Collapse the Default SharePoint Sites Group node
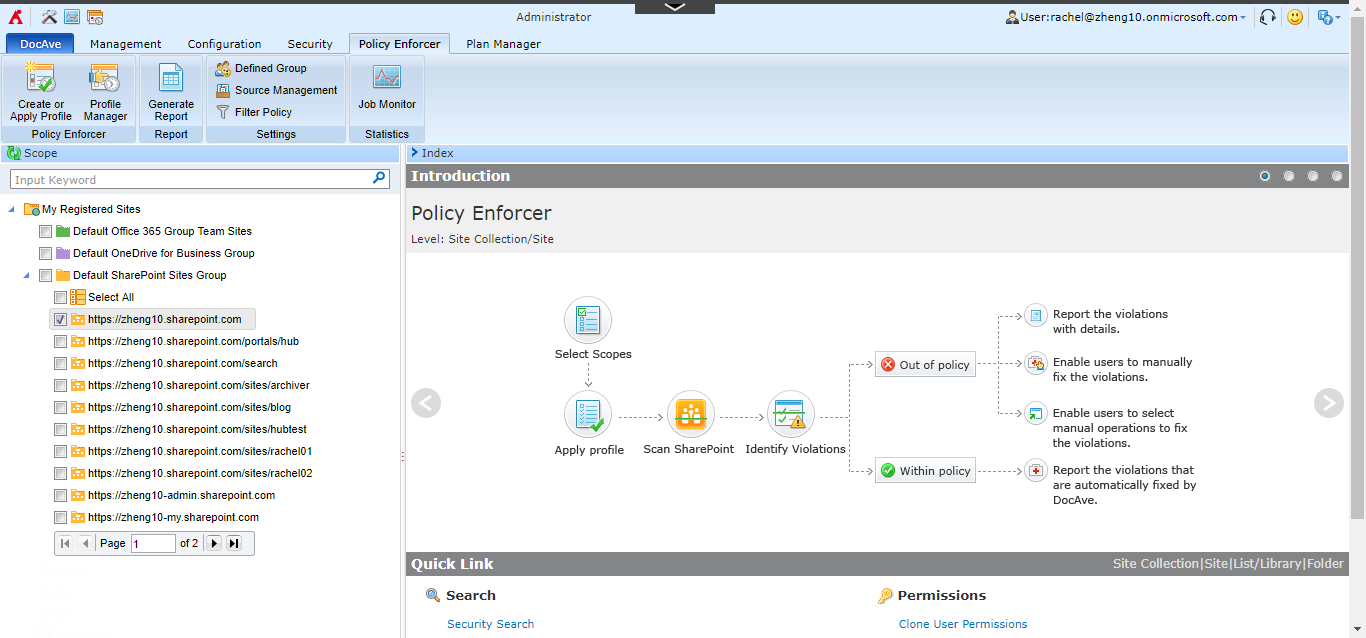Viewport: 1366px width, 638px height. point(28,275)
